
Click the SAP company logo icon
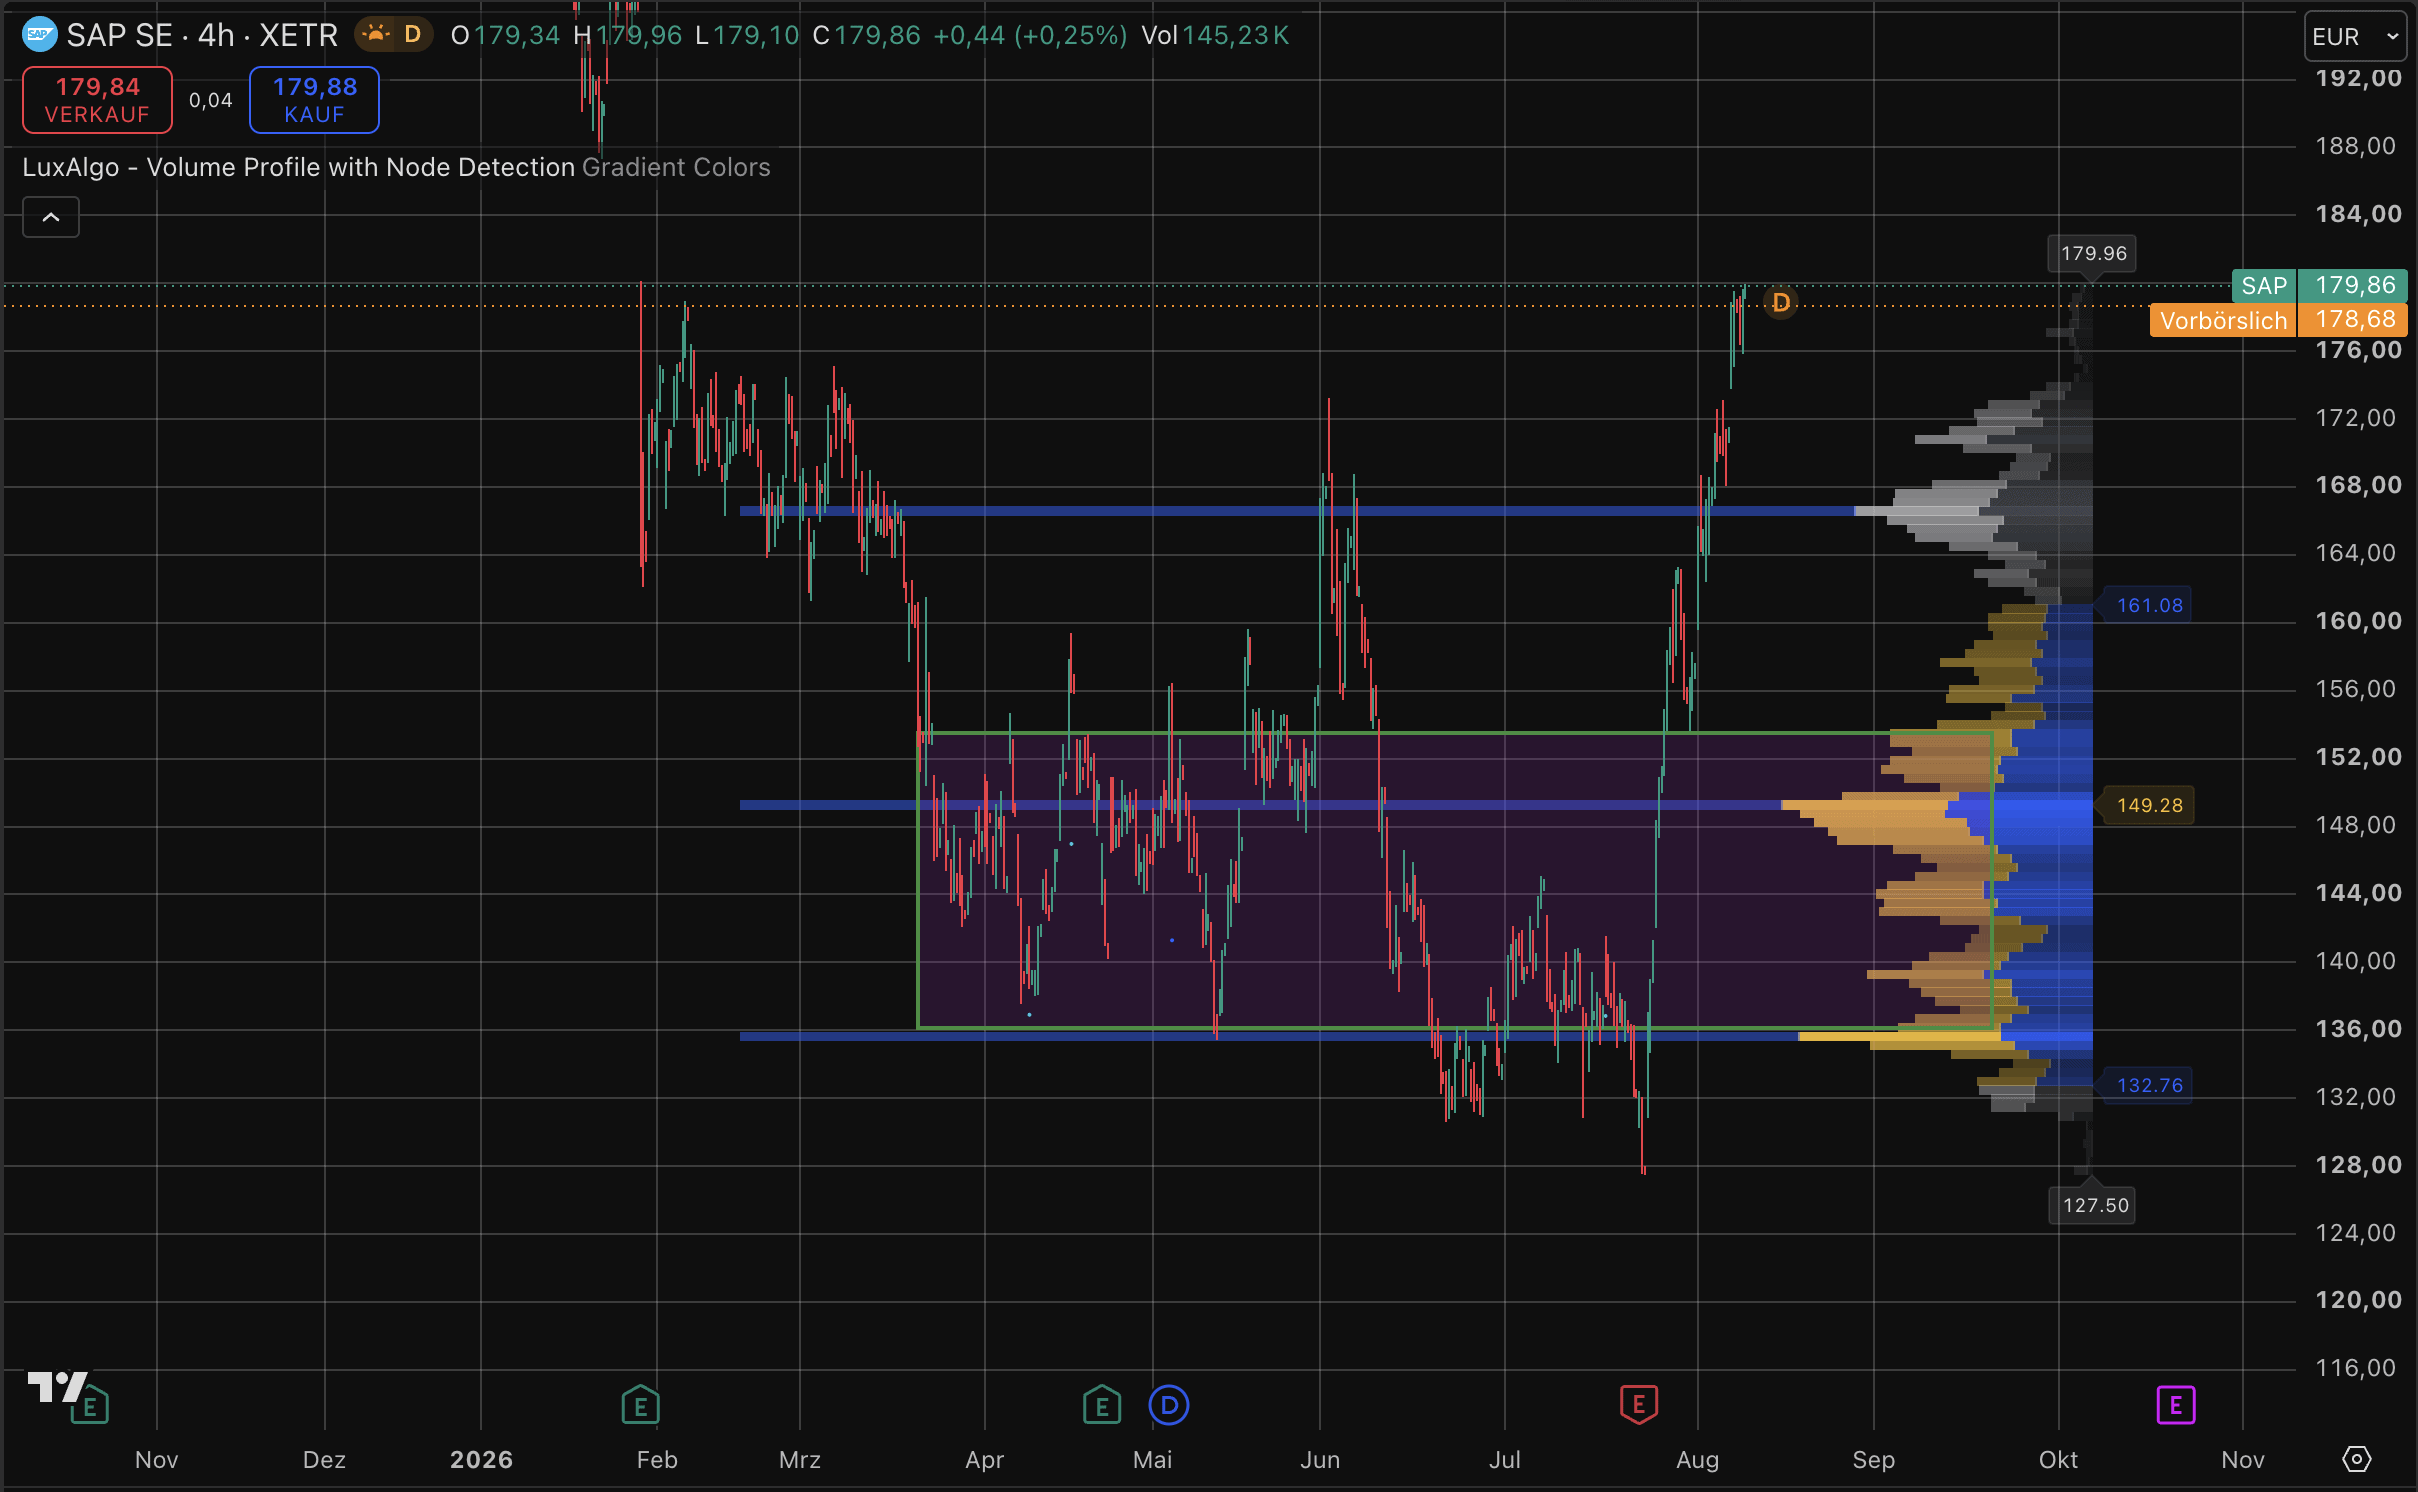[39, 35]
